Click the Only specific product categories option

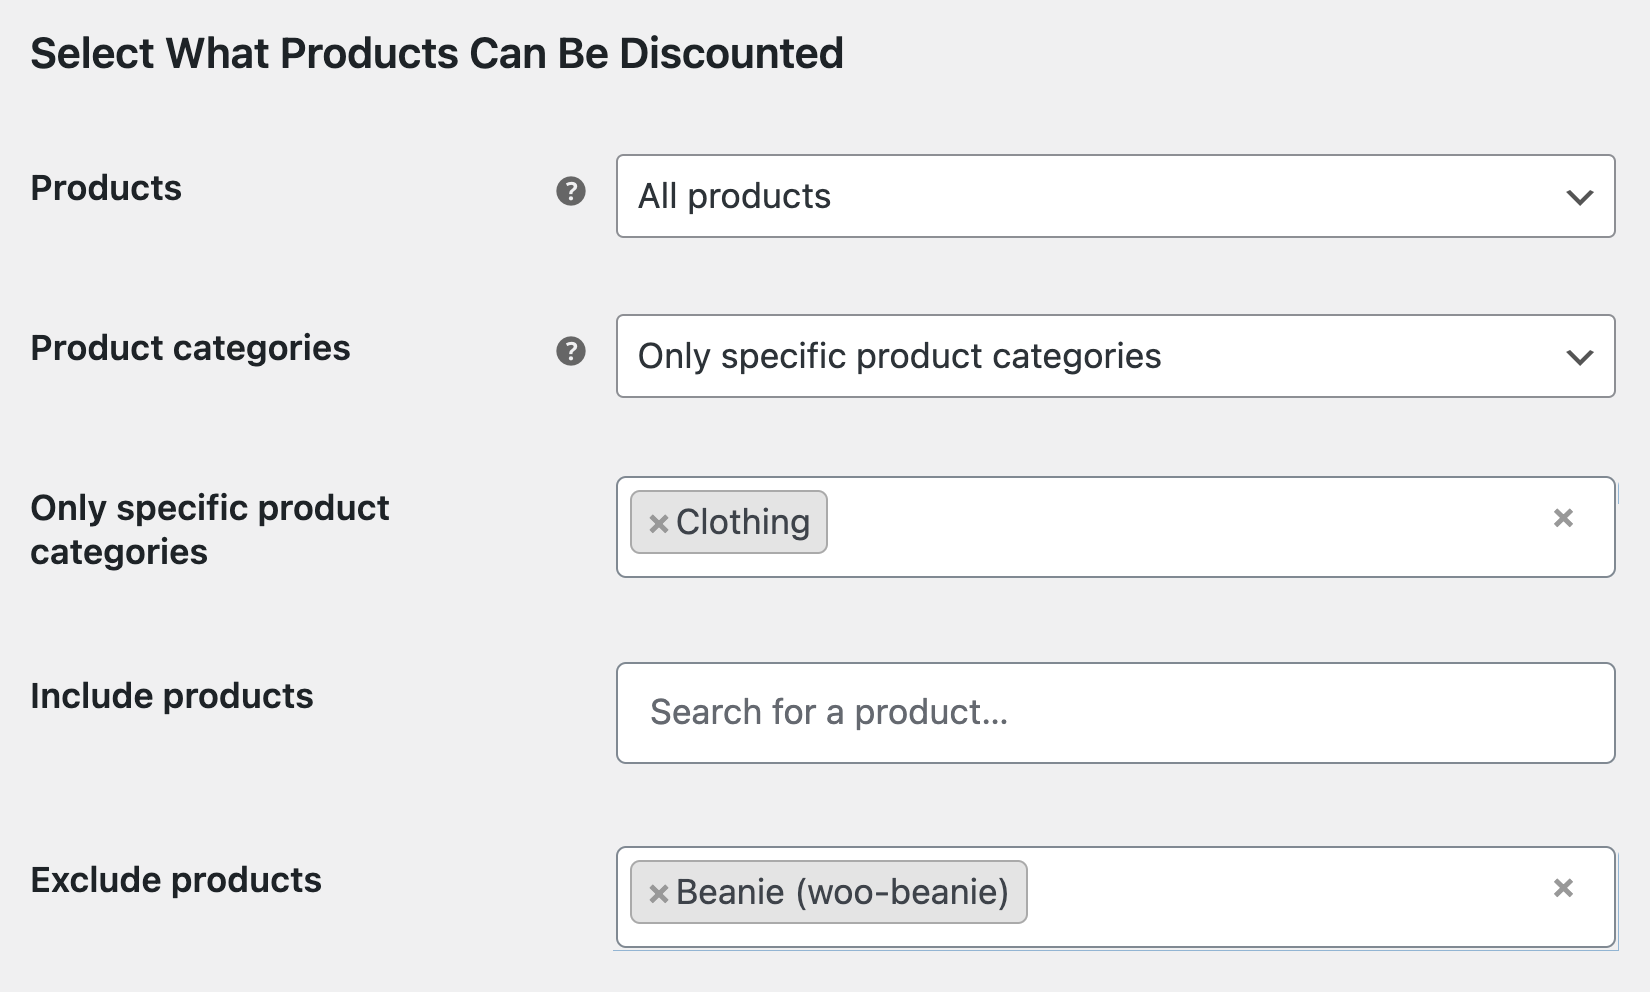900,357
